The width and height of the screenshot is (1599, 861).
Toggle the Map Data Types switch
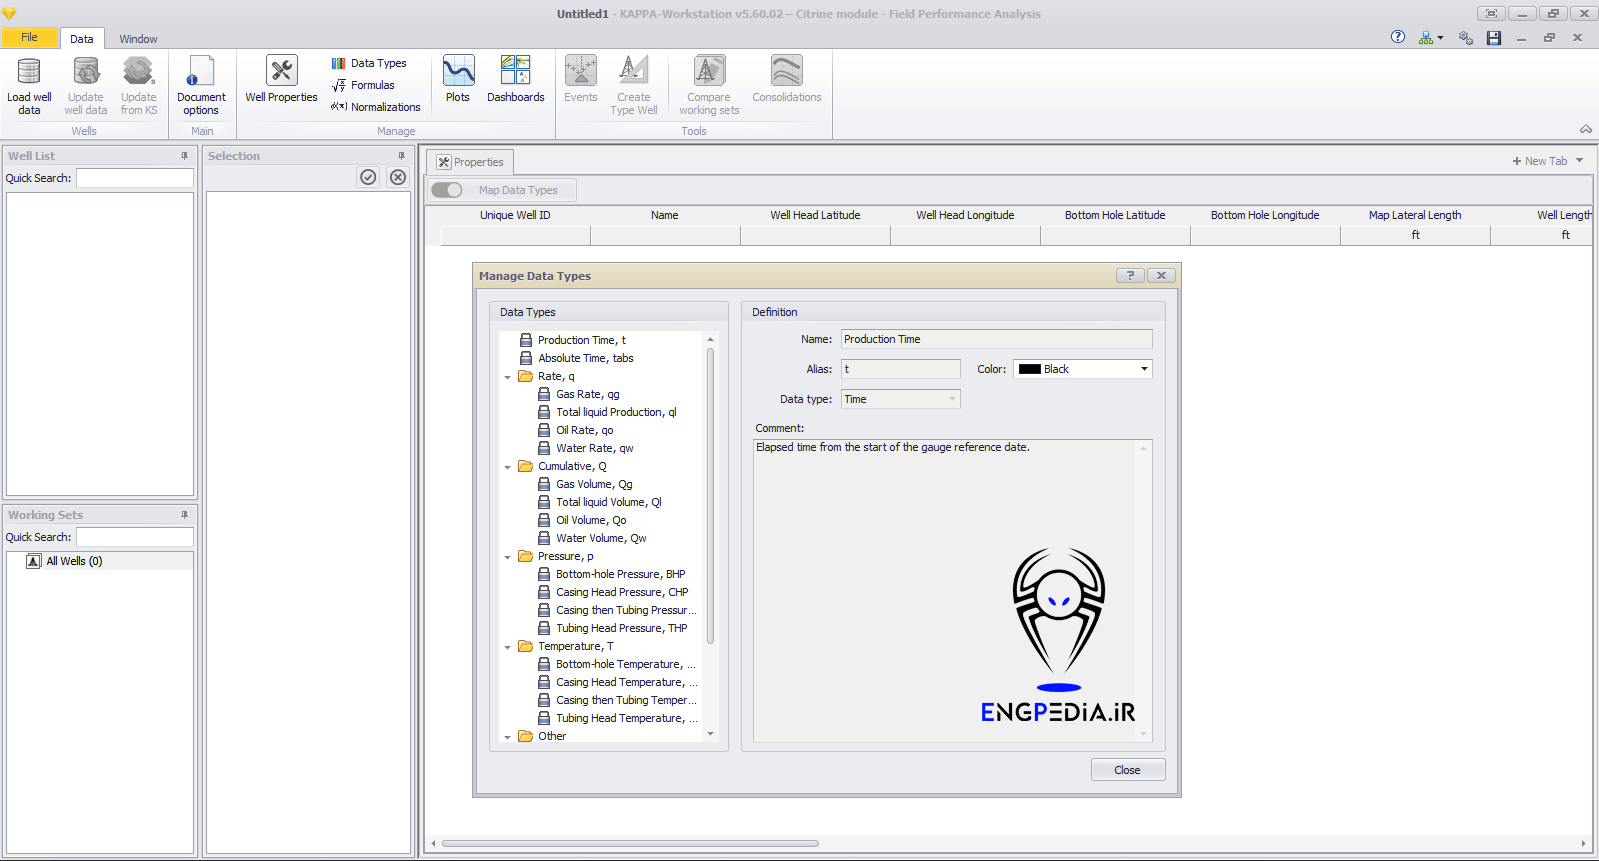(447, 190)
